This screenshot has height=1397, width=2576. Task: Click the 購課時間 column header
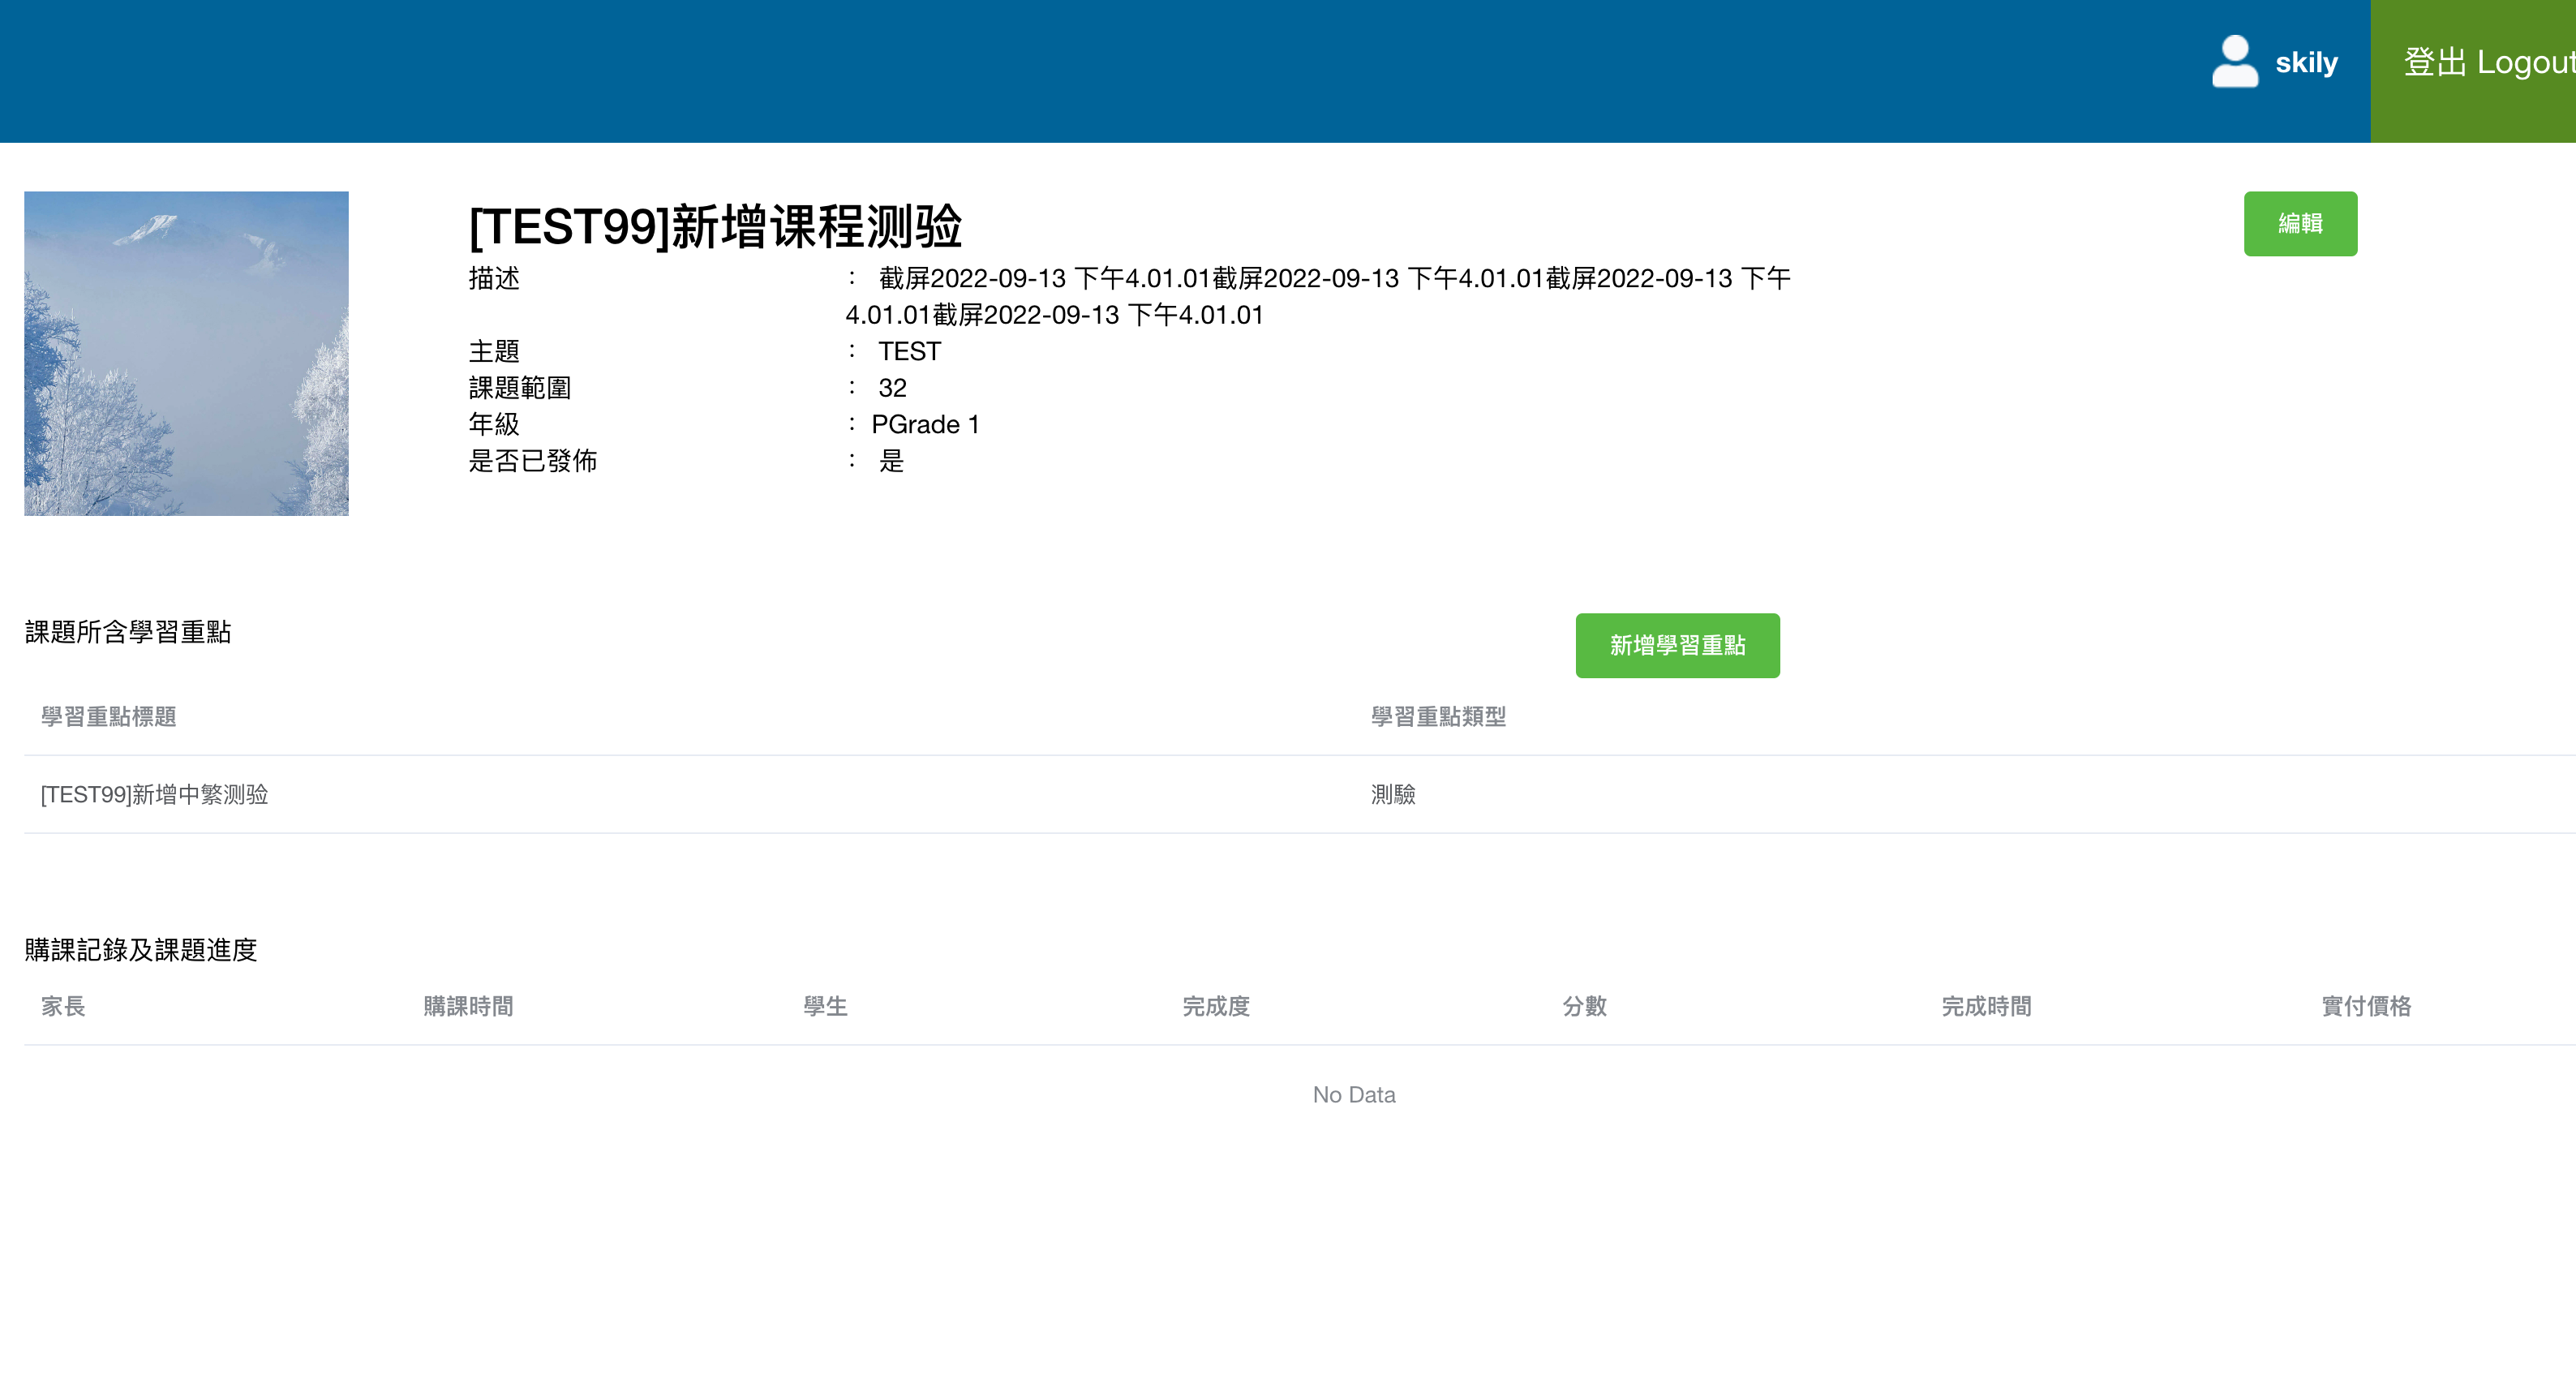468,1006
